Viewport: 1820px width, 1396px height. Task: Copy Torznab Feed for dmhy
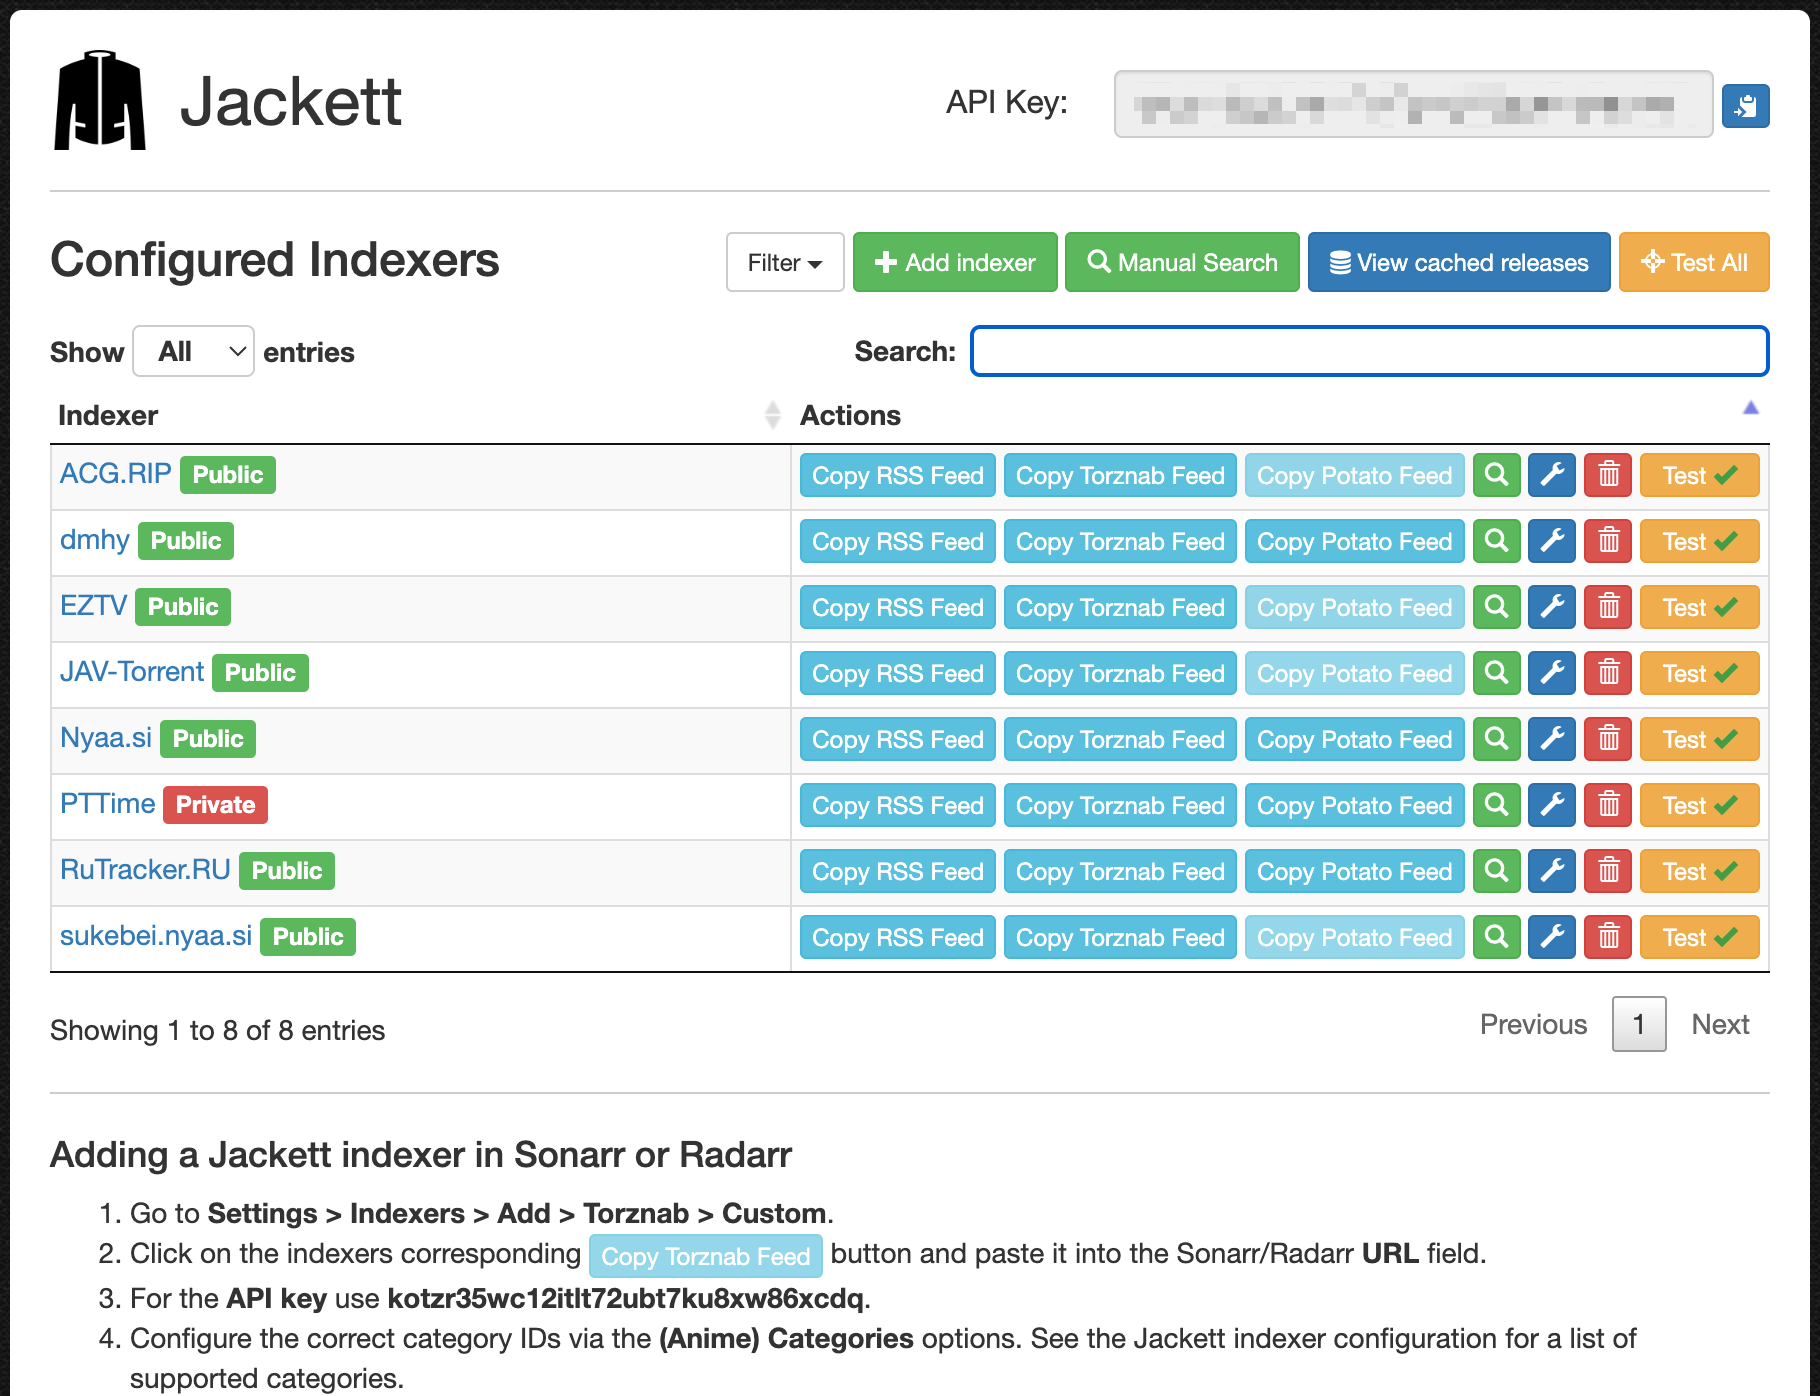(x=1120, y=541)
